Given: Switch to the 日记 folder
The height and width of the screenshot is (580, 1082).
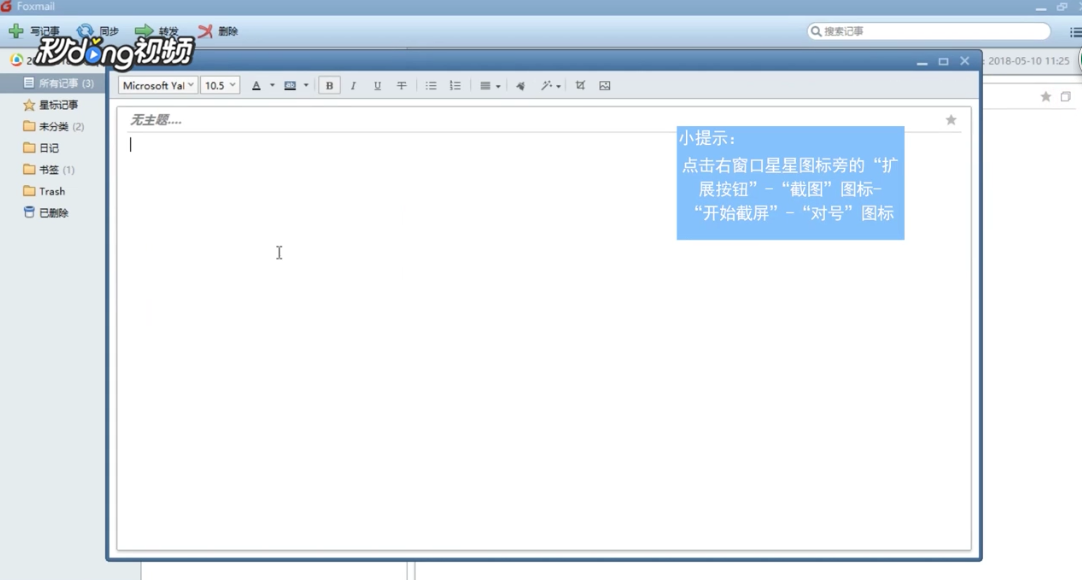Looking at the screenshot, I should tap(48, 147).
